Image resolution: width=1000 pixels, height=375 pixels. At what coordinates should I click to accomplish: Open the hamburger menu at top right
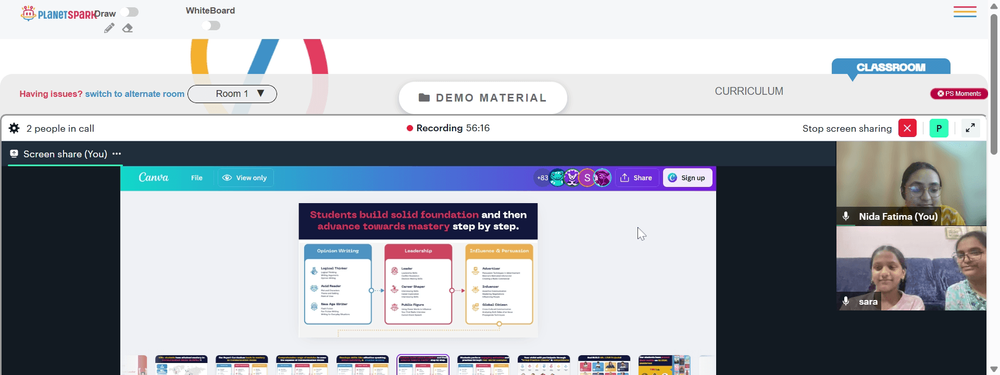965,11
